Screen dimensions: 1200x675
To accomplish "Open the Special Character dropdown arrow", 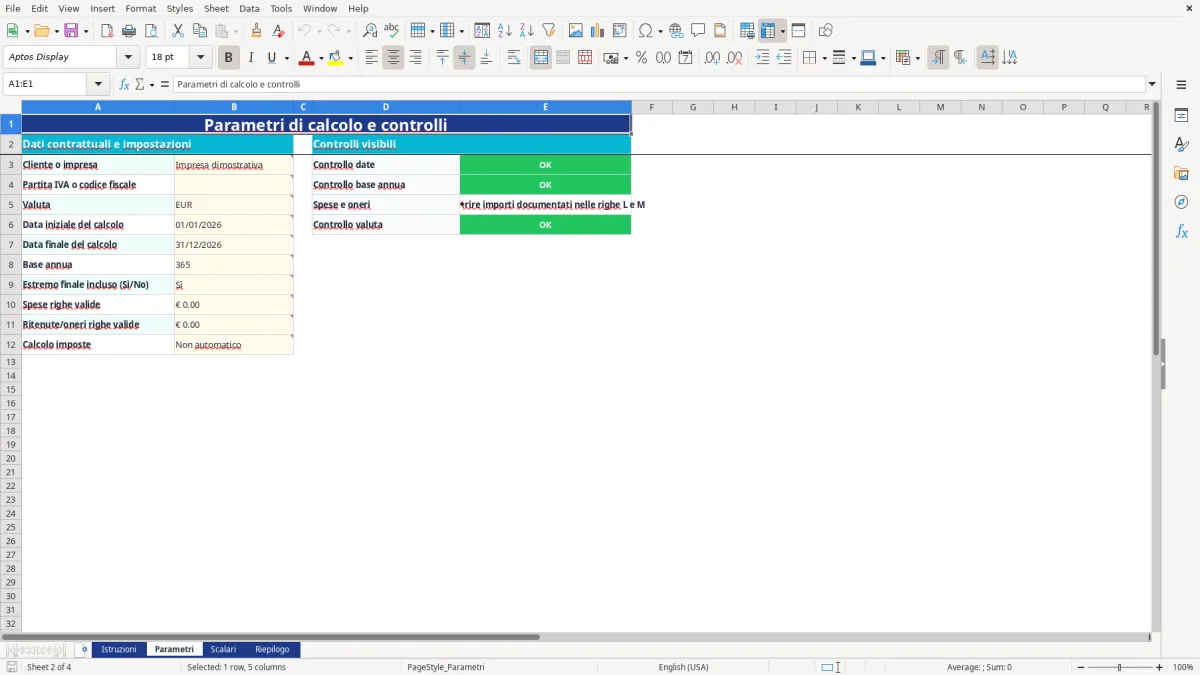I will pyautogui.click(x=660, y=31).
